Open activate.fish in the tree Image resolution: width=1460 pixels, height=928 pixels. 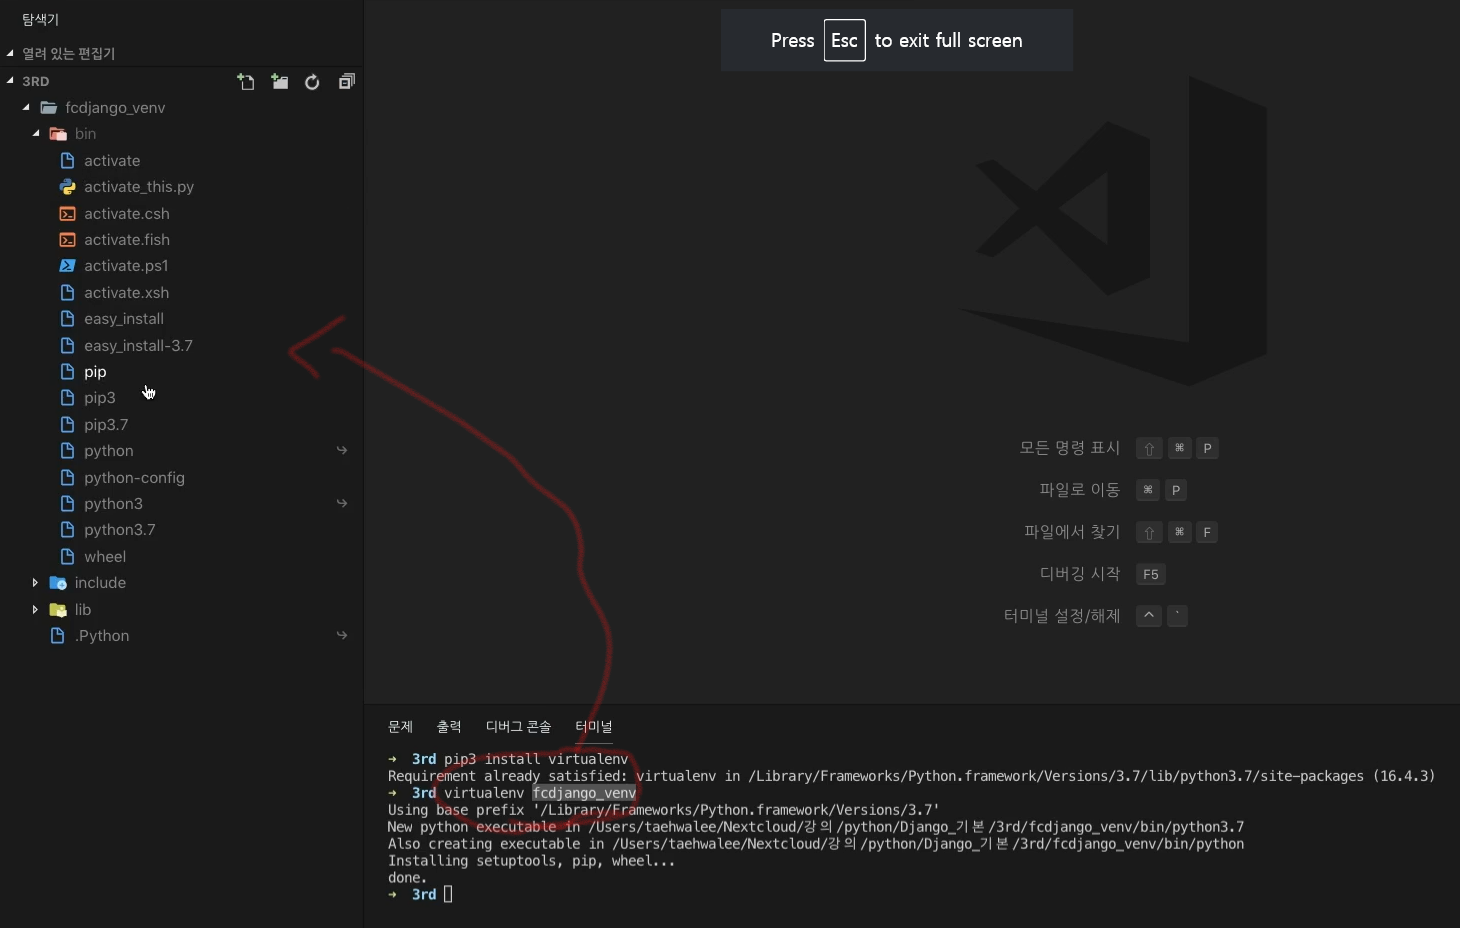127,240
